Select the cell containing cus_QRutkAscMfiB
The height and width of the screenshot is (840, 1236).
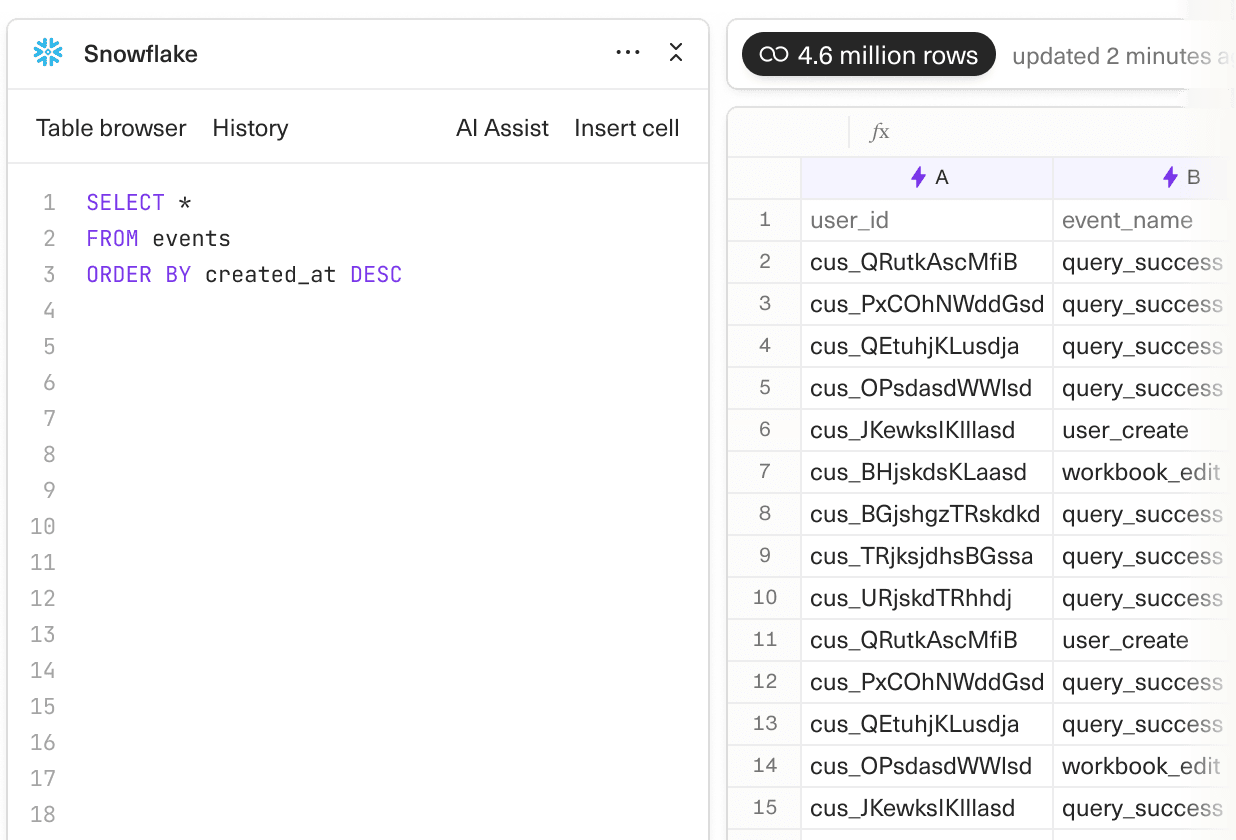pyautogui.click(x=926, y=262)
